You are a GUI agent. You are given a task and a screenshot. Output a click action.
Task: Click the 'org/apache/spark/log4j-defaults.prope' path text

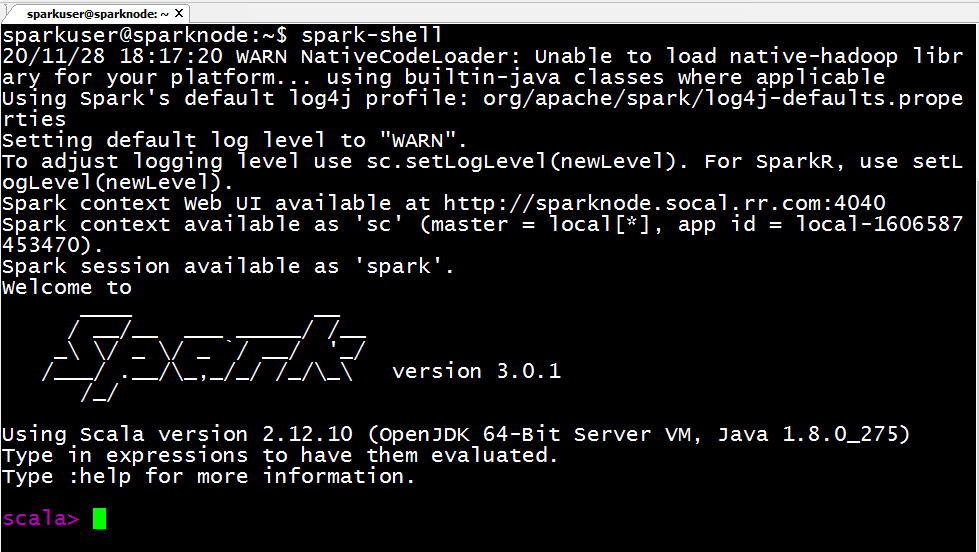pyautogui.click(x=723, y=98)
